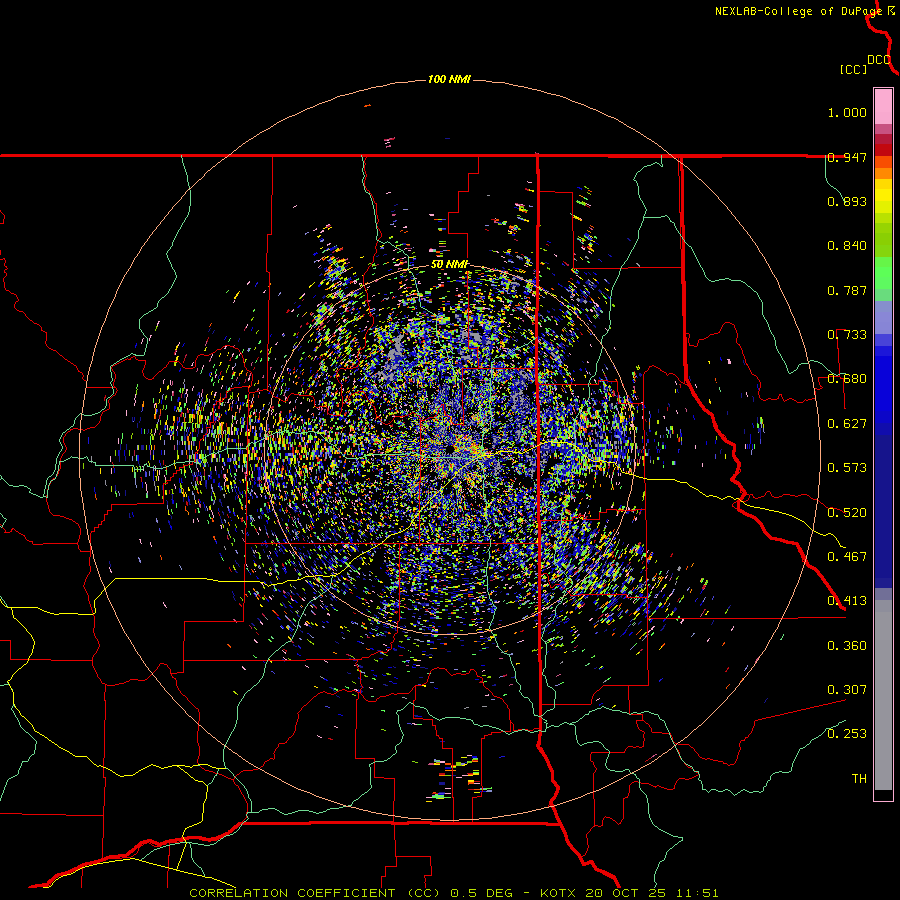The image size is (900, 900).
Task: Select the 0.520 legend value
Action: point(847,513)
